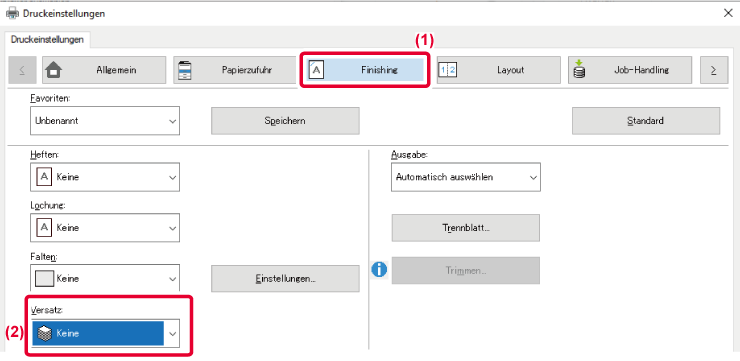Click the Speichern button
740x361 pixels.
pyautogui.click(x=285, y=120)
